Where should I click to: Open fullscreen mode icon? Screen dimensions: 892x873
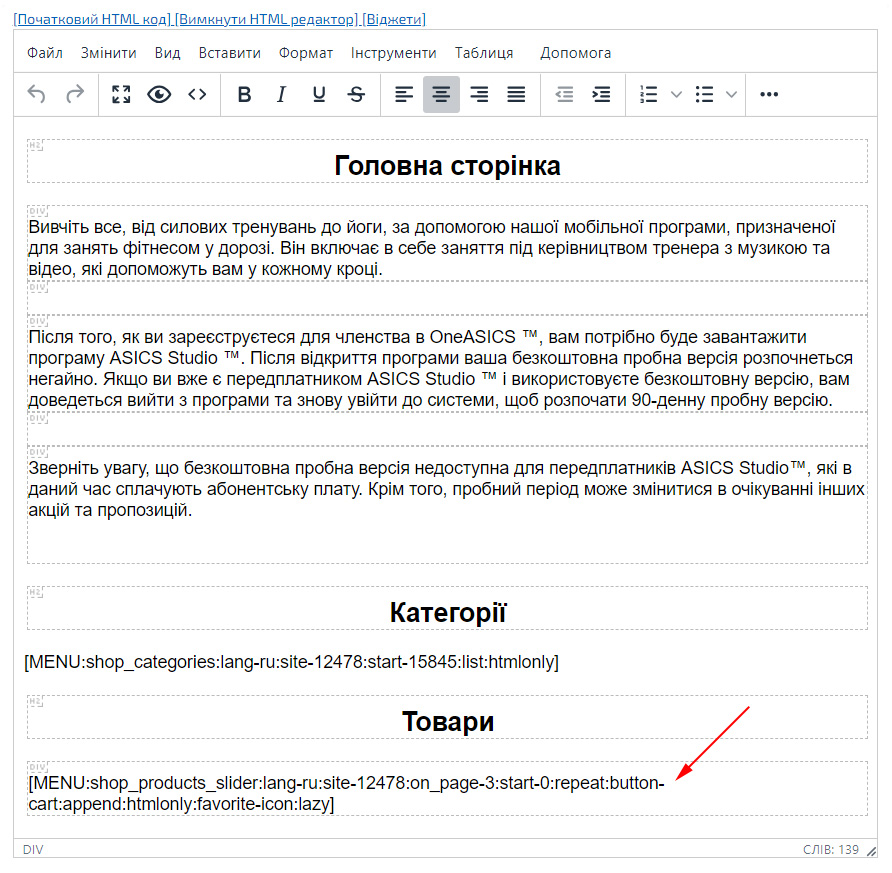point(121,94)
